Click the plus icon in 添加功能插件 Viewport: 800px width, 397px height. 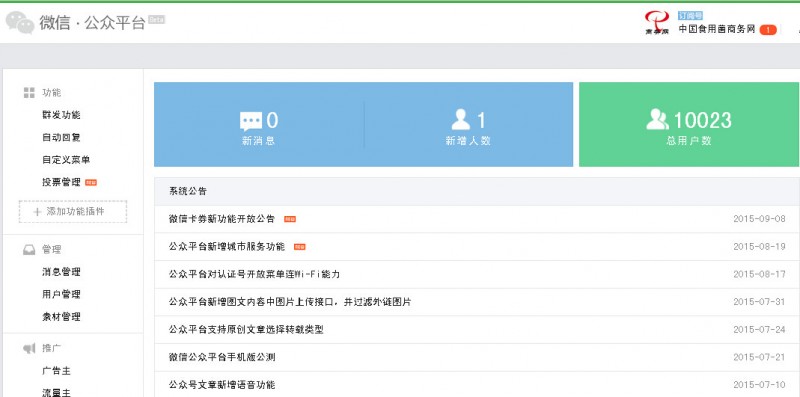click(x=37, y=212)
